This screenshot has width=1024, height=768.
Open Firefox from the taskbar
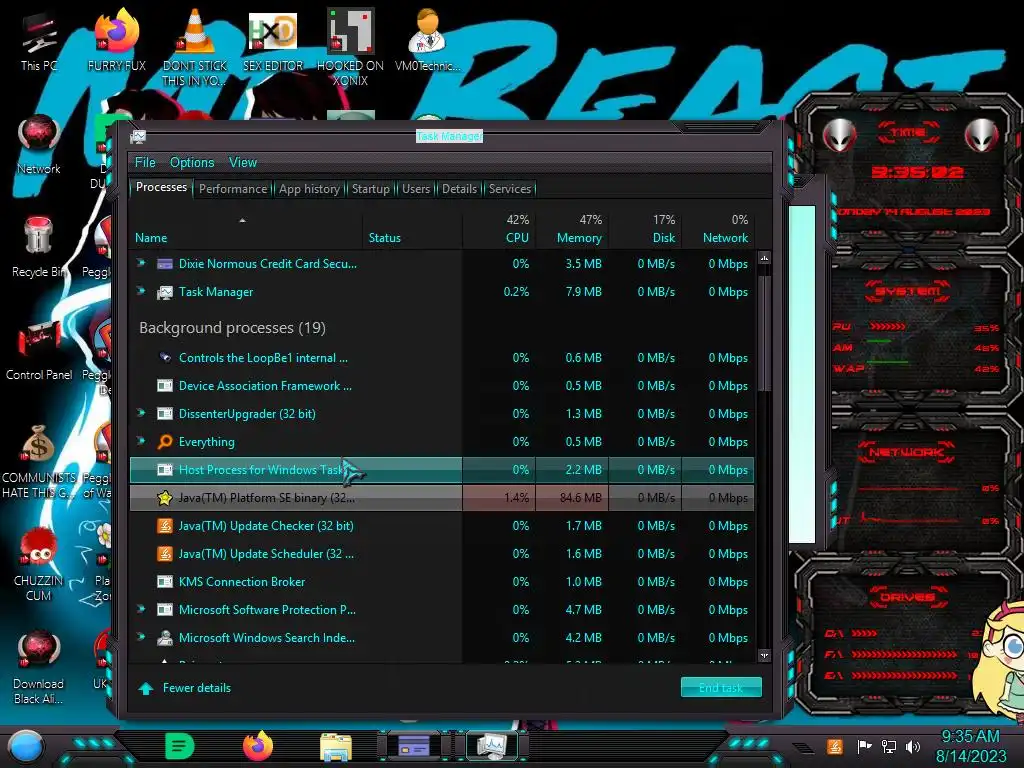[x=258, y=746]
